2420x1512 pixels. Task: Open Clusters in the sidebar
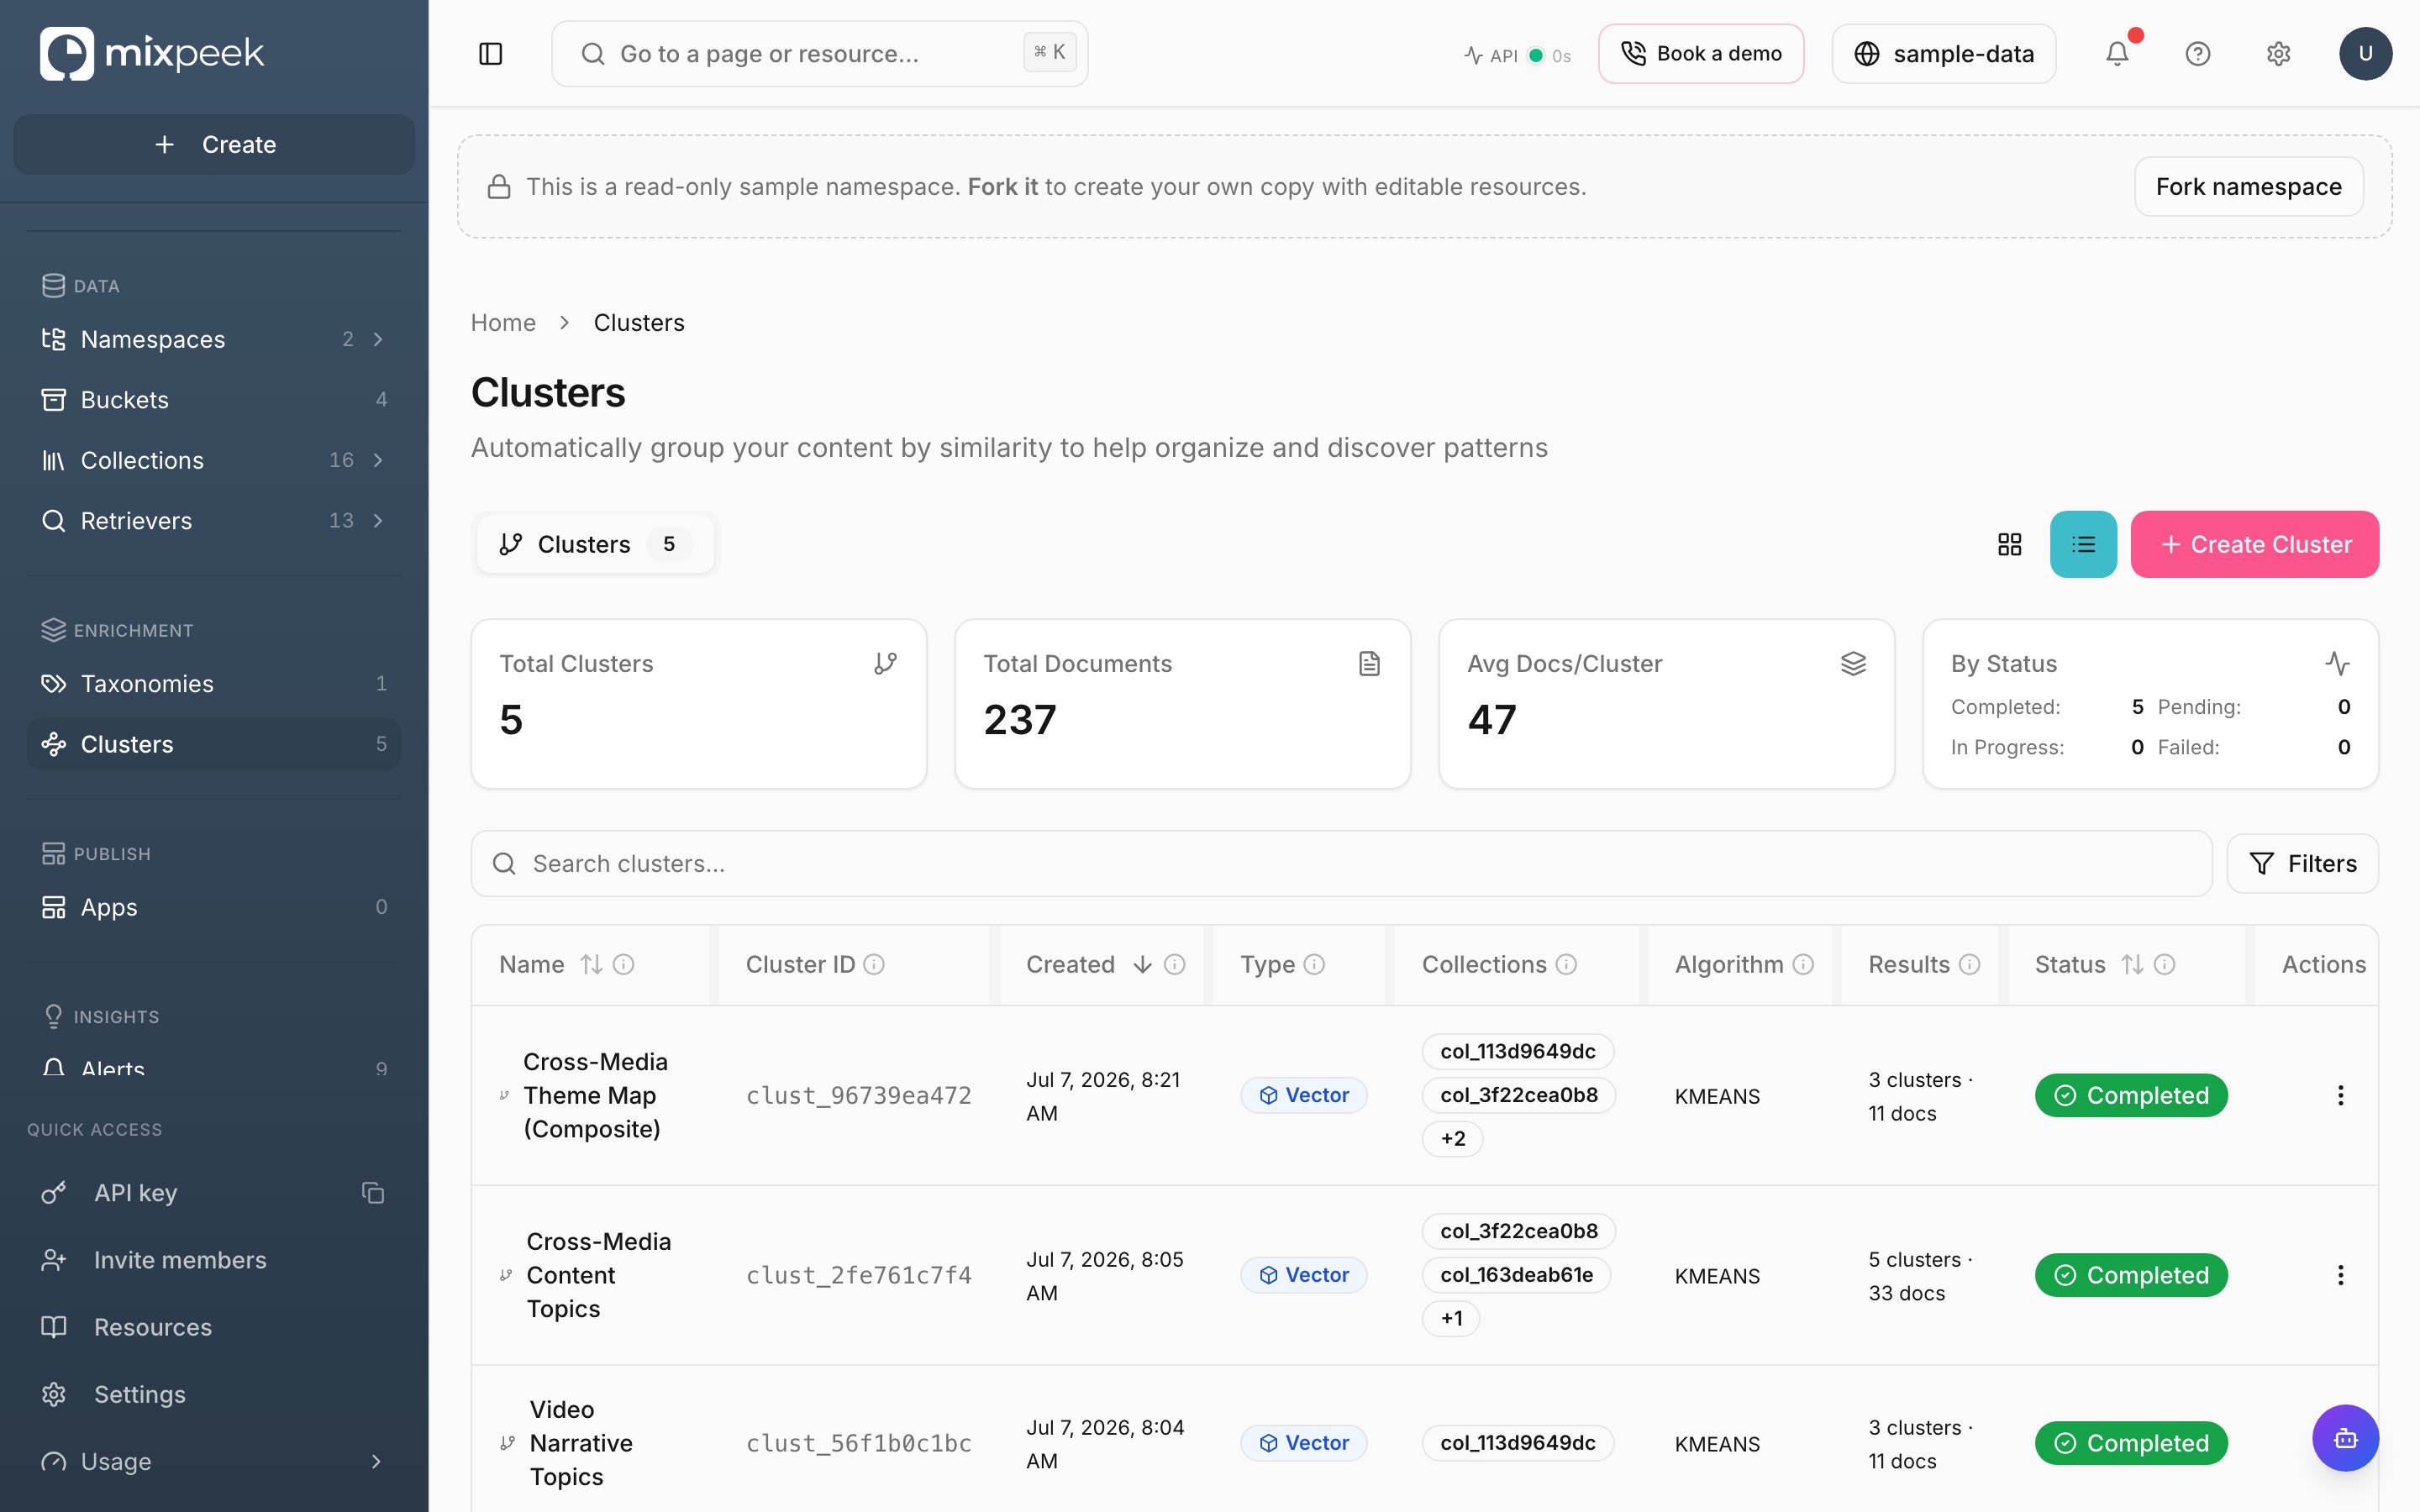tap(214, 744)
